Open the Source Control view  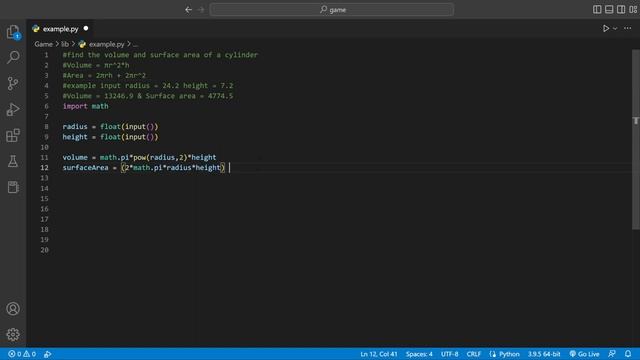coord(13,83)
